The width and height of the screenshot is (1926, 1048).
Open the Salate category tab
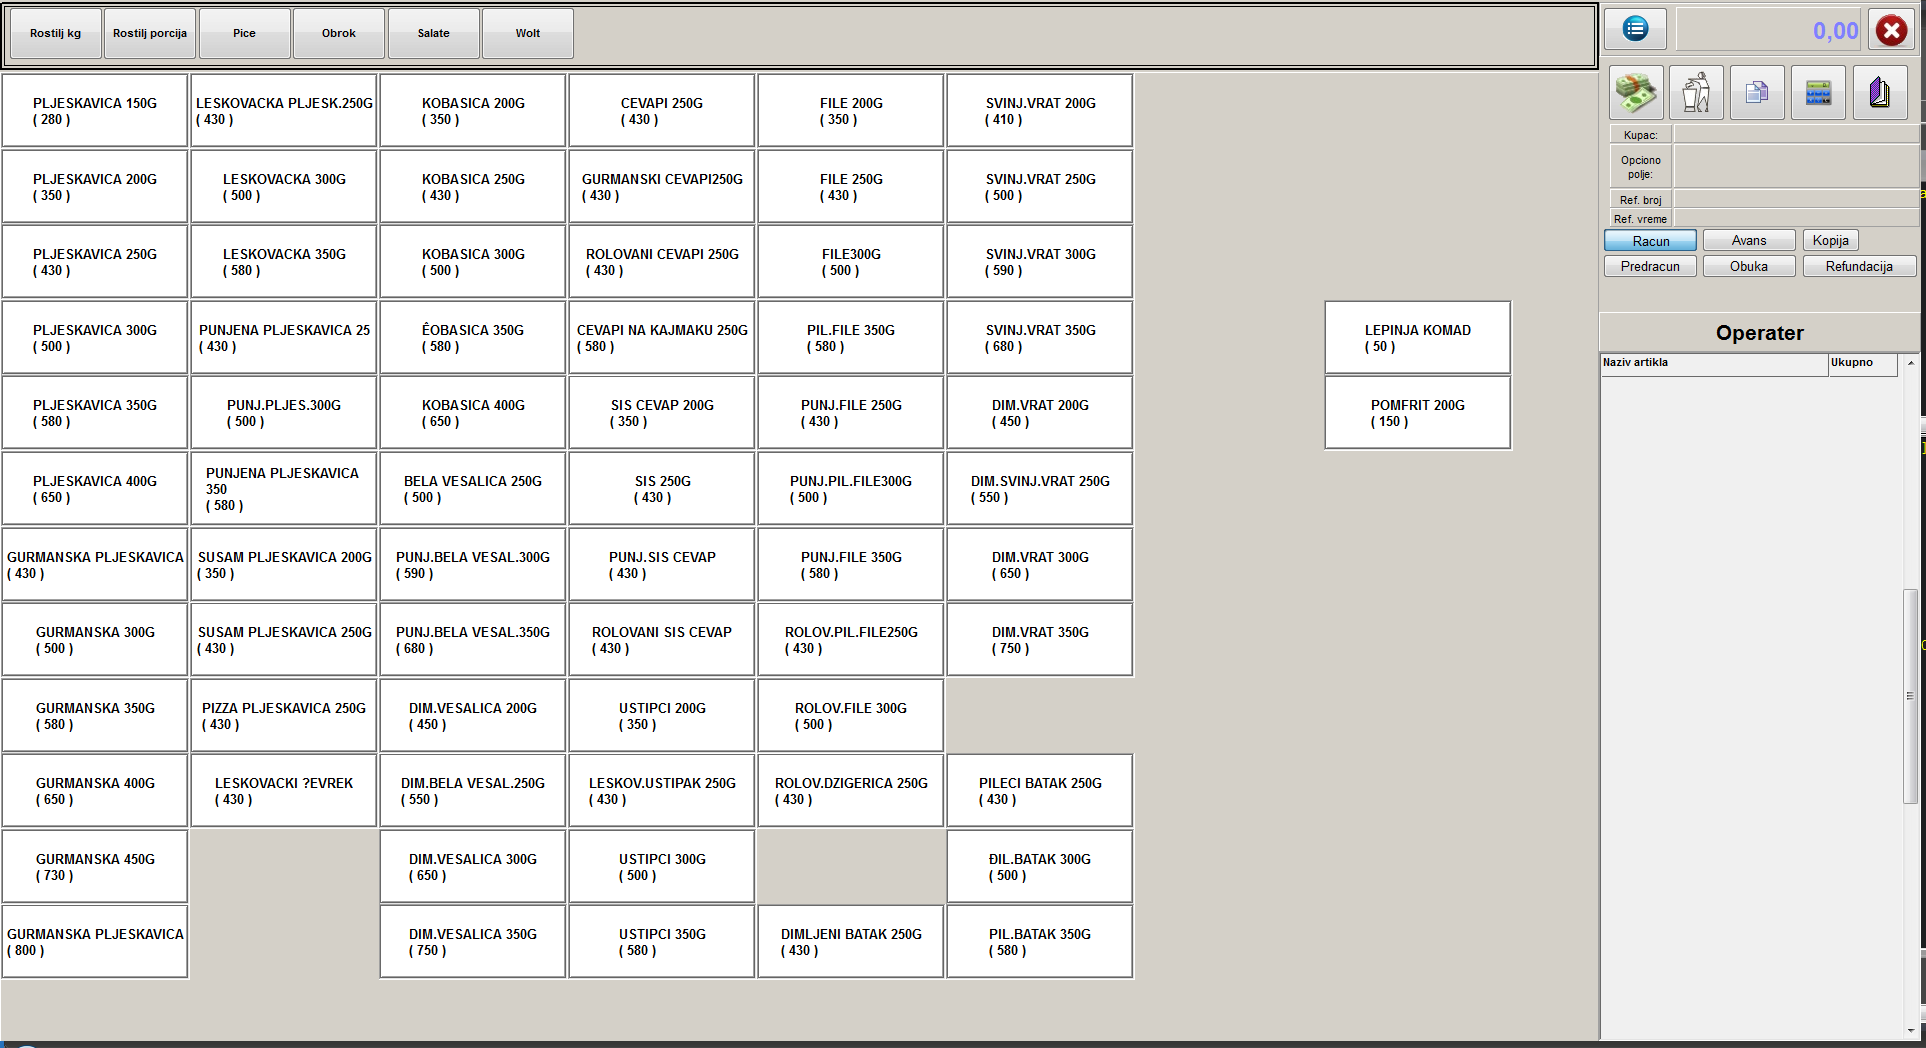tap(433, 33)
